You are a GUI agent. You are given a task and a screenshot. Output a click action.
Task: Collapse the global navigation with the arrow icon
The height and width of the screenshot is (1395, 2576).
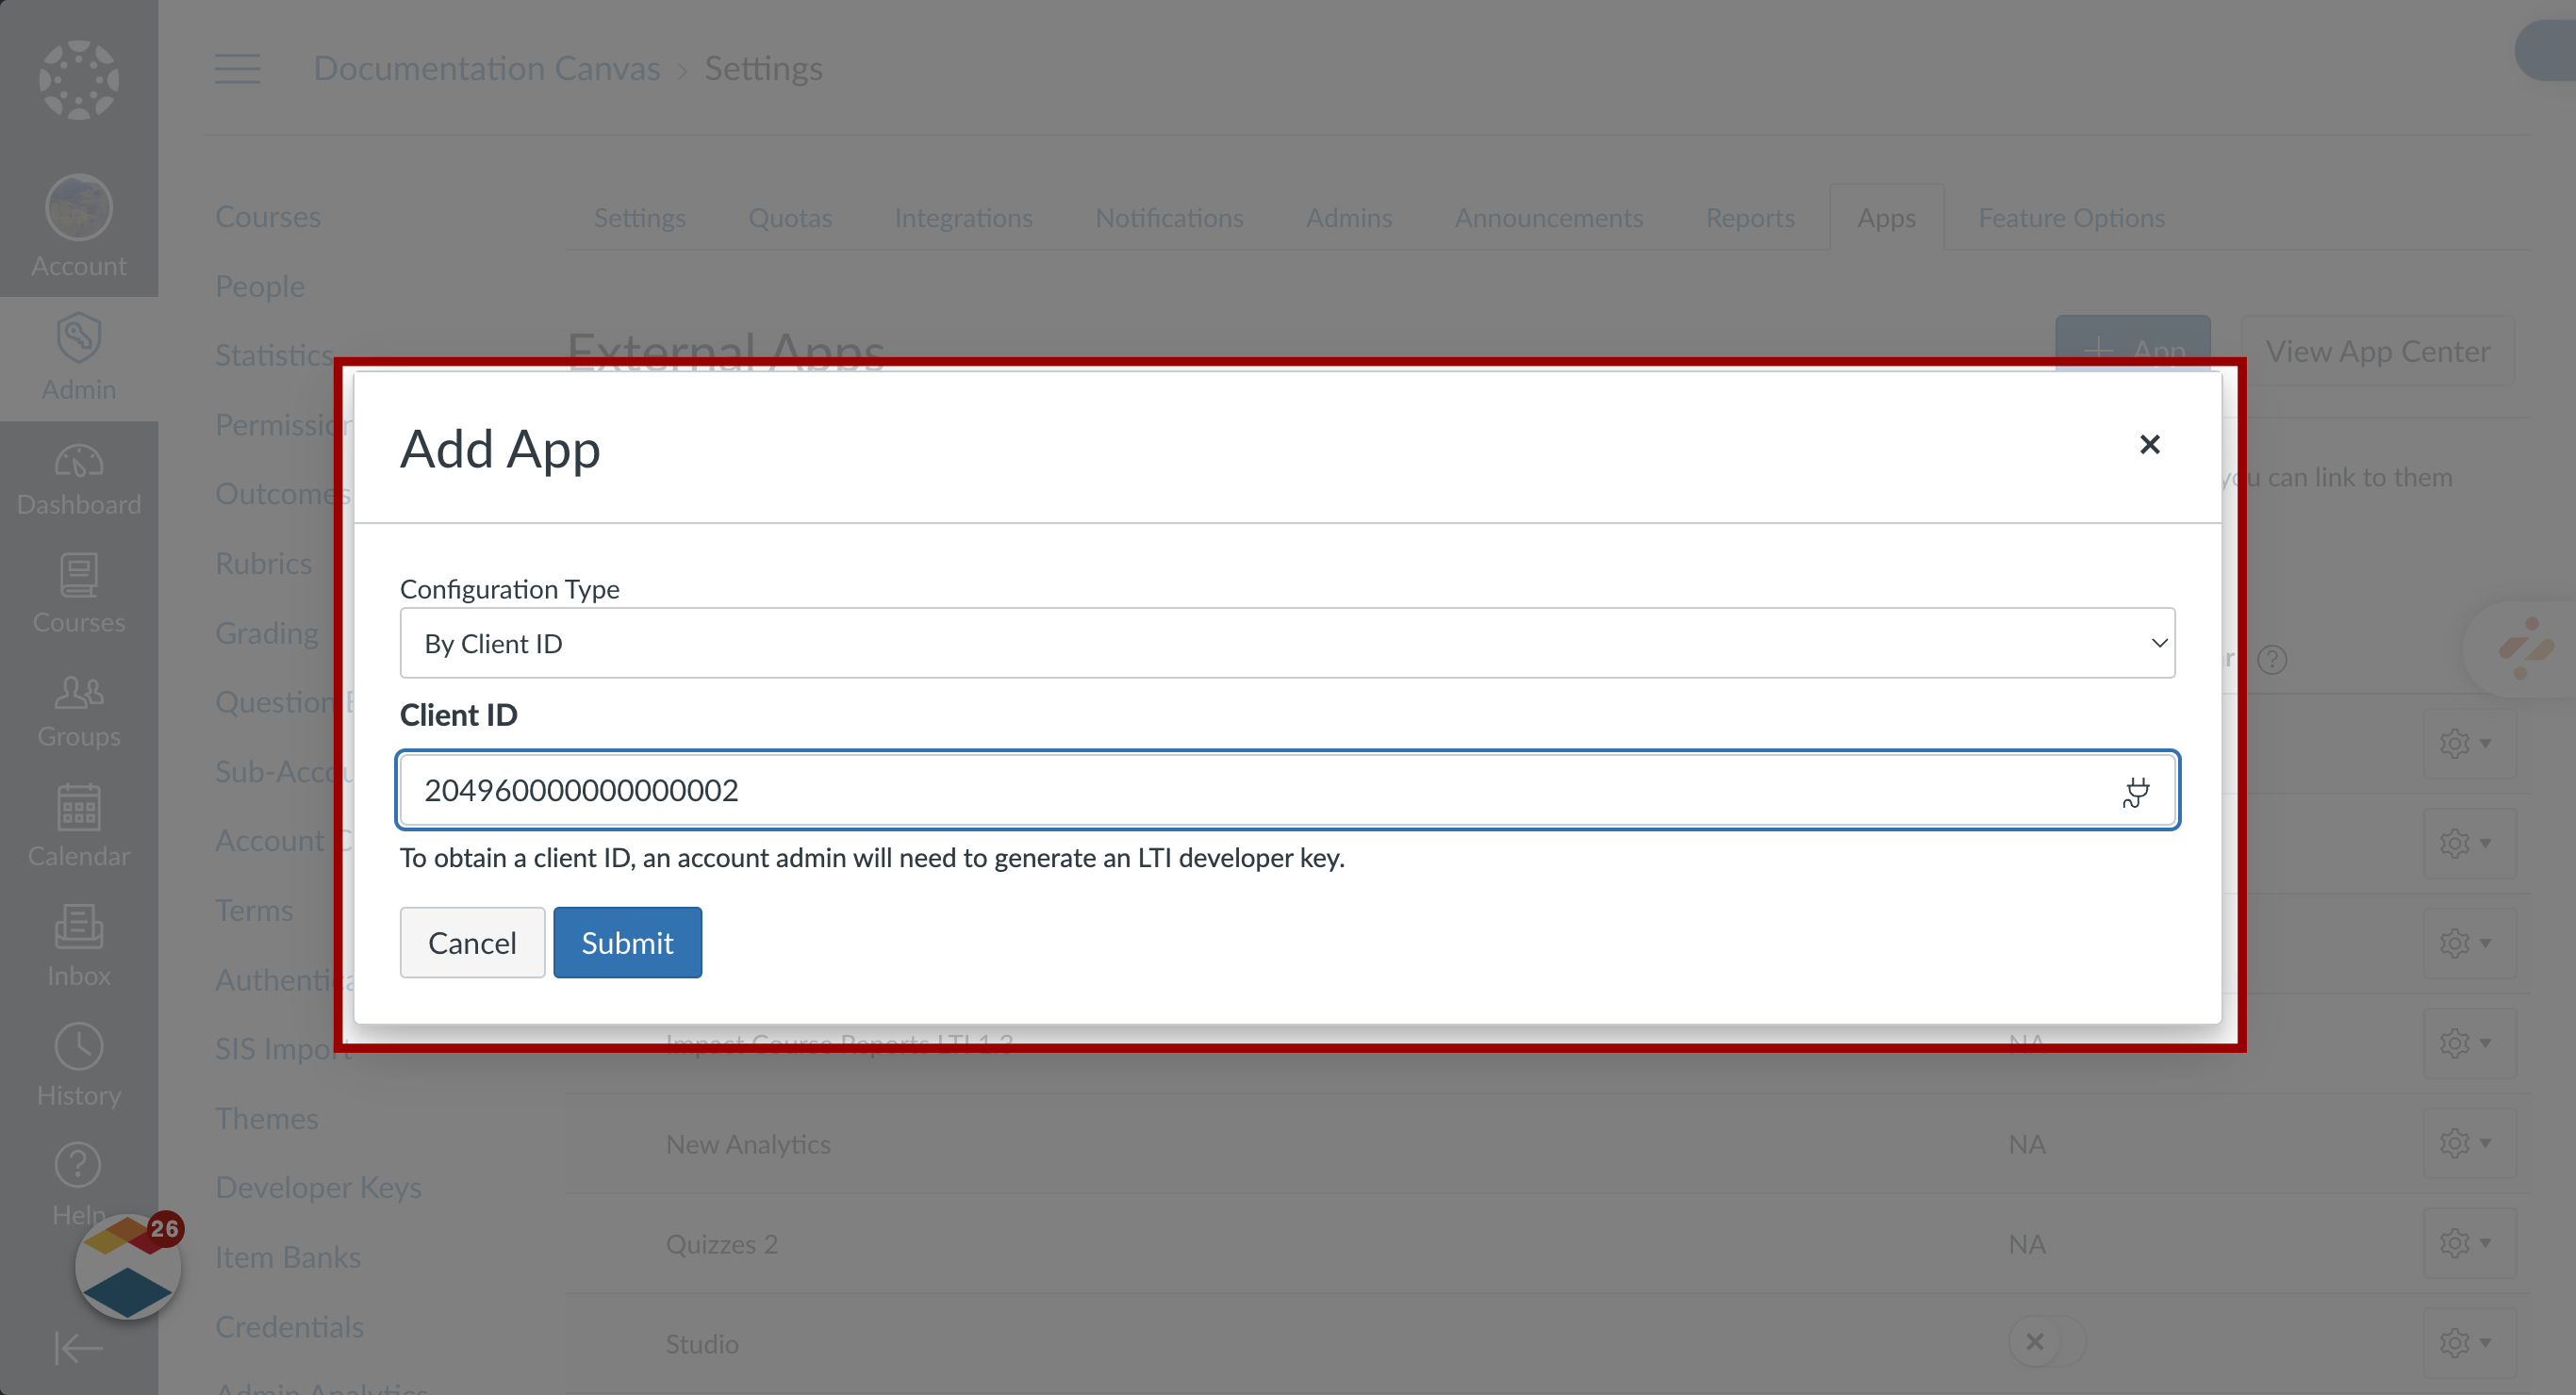click(x=79, y=1347)
